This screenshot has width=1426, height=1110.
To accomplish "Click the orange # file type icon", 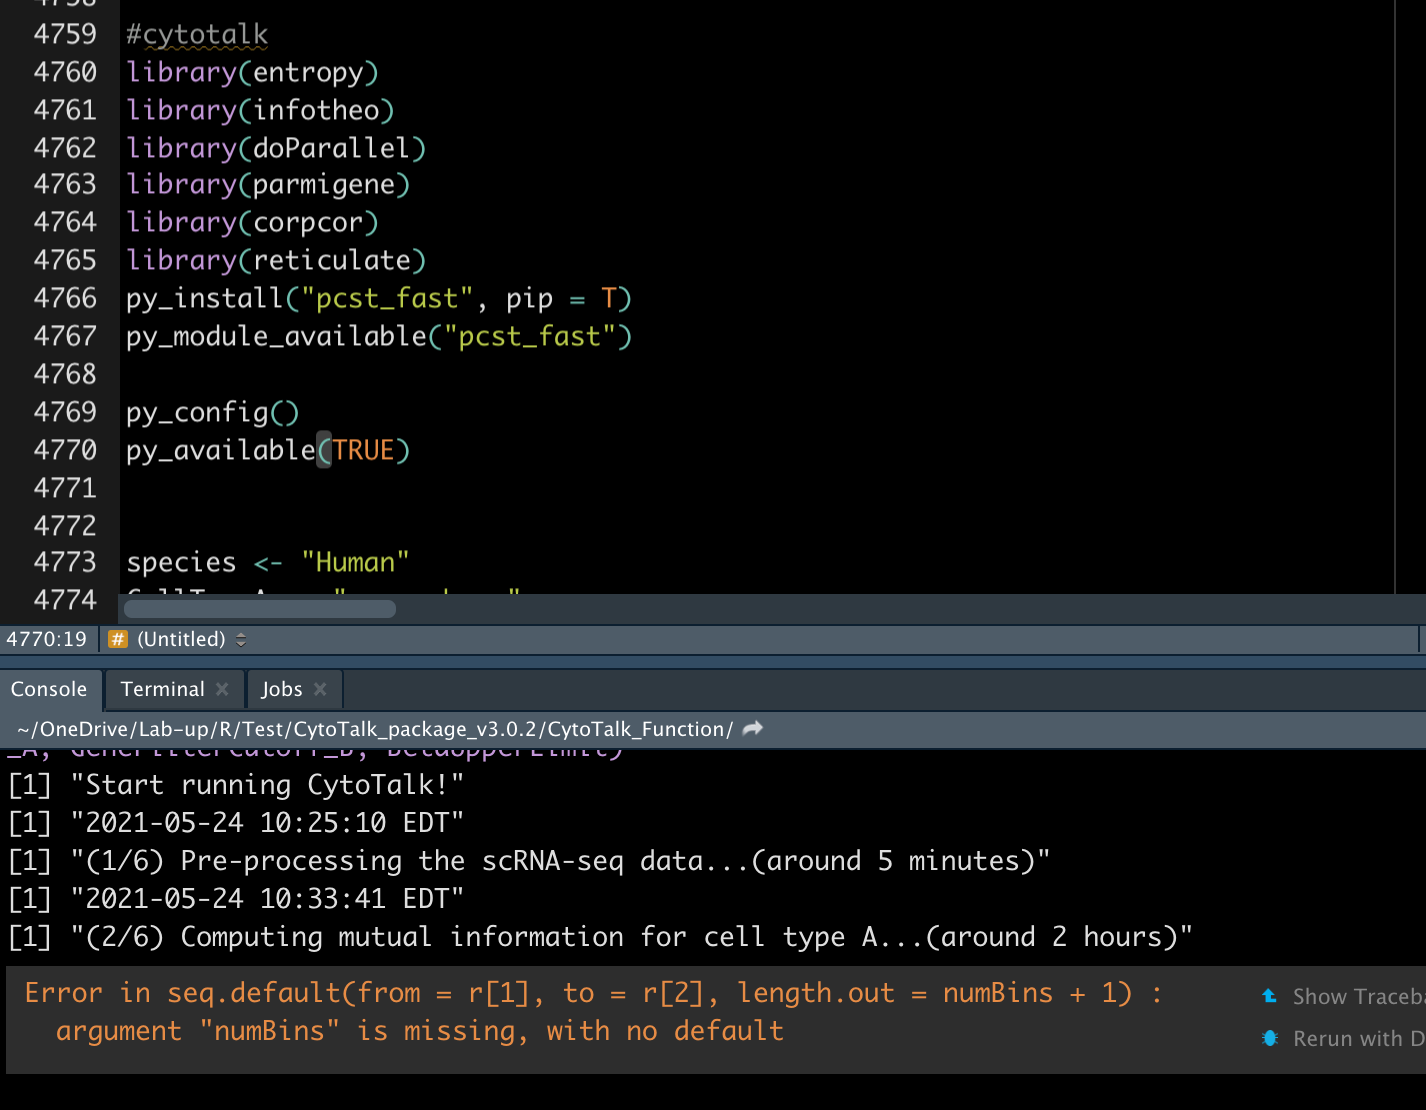I will [117, 638].
